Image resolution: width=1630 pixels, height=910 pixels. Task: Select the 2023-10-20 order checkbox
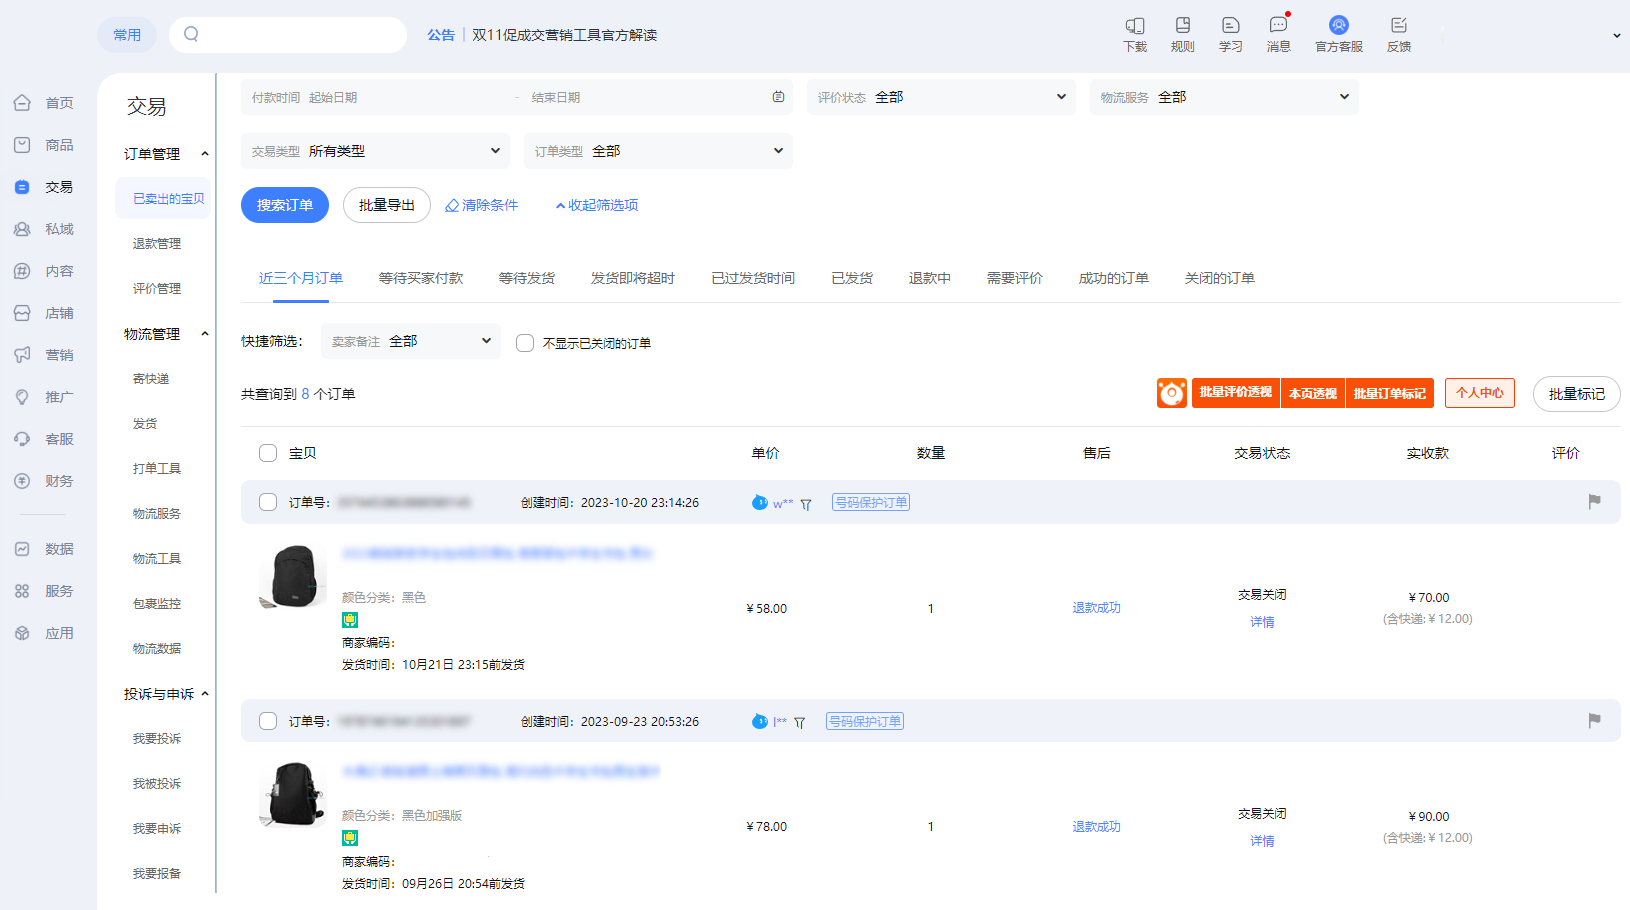(268, 502)
